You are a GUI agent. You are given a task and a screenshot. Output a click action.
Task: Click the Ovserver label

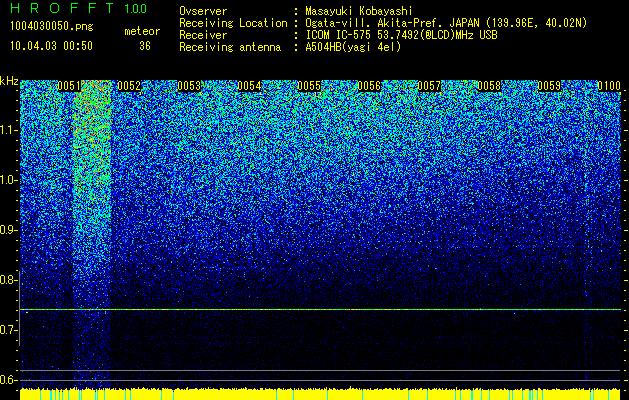click(x=203, y=11)
